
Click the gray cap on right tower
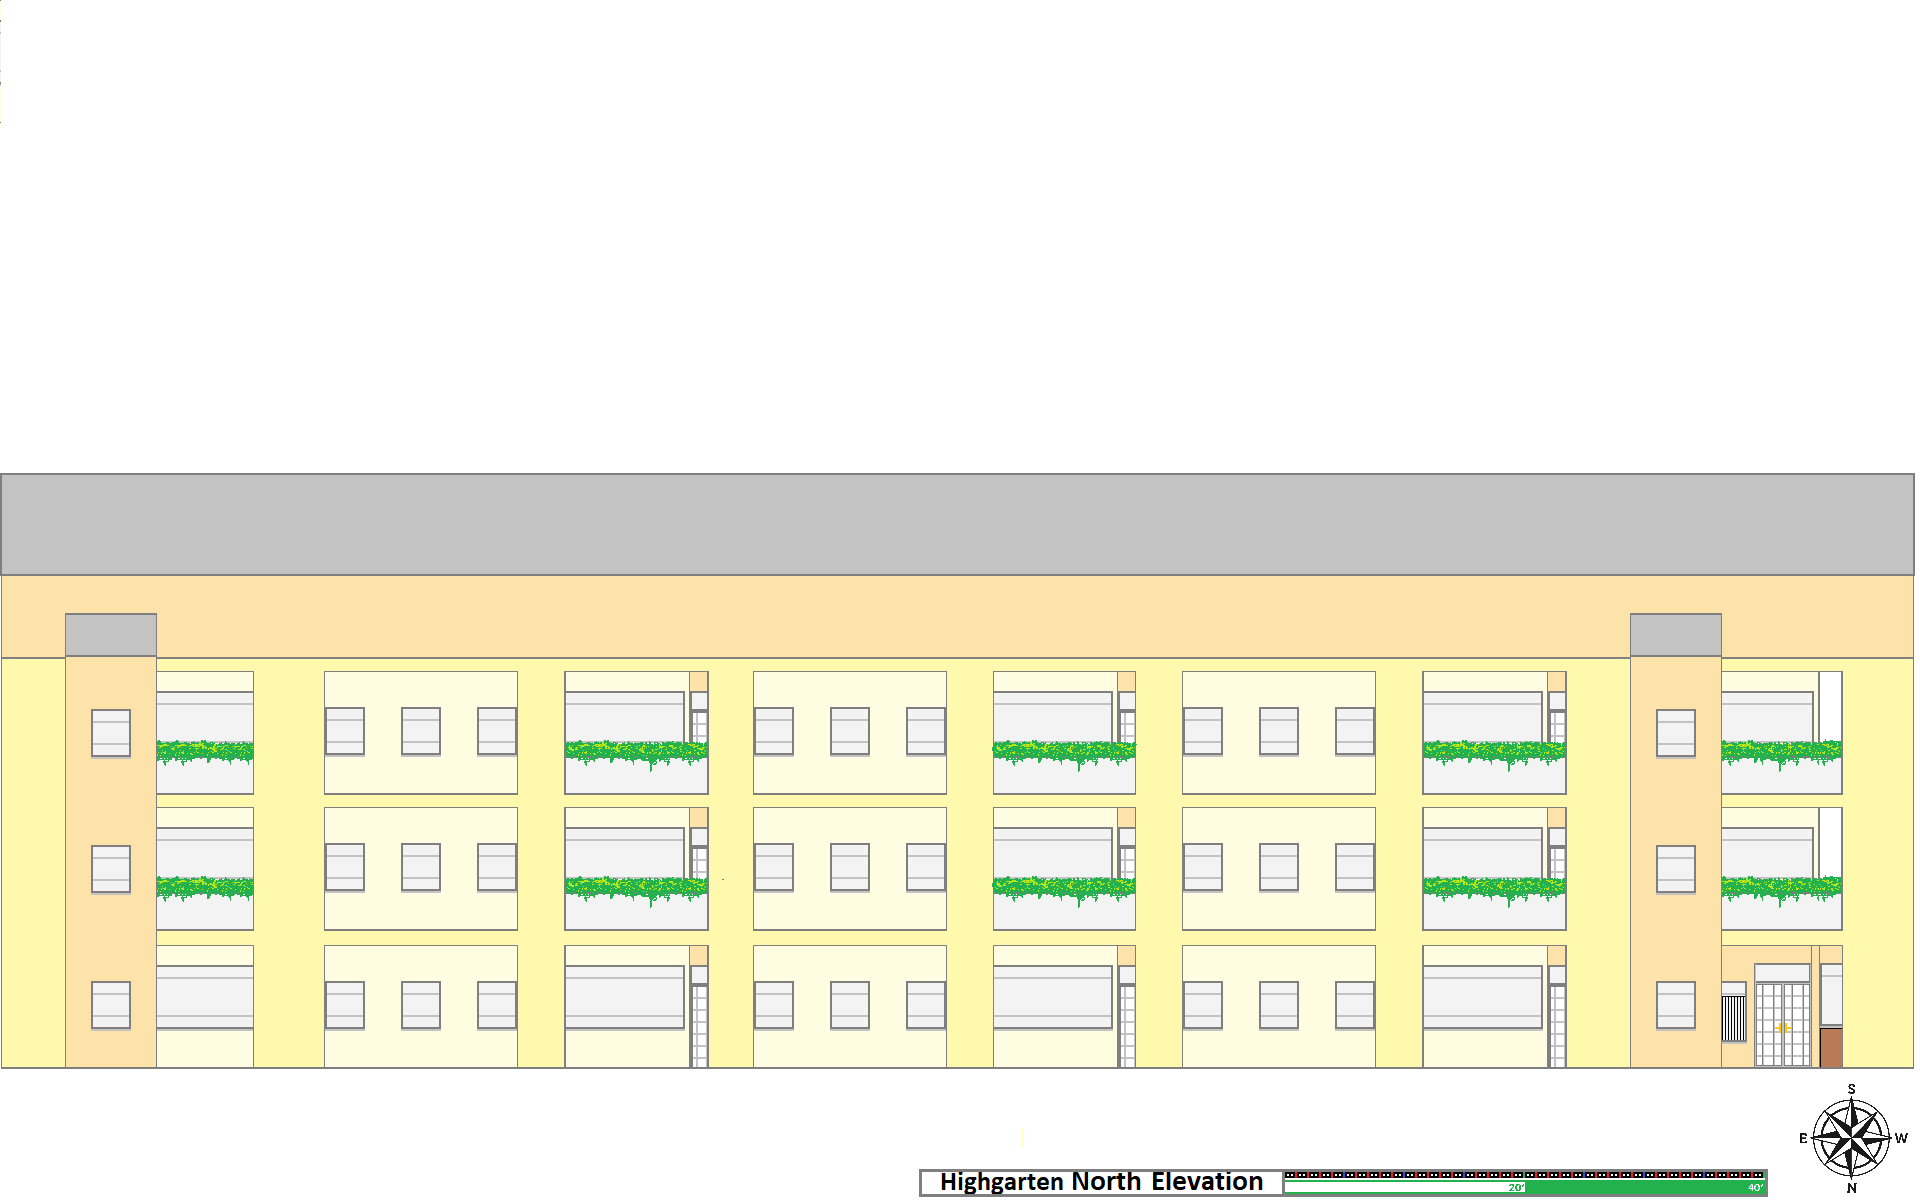[1675, 635]
